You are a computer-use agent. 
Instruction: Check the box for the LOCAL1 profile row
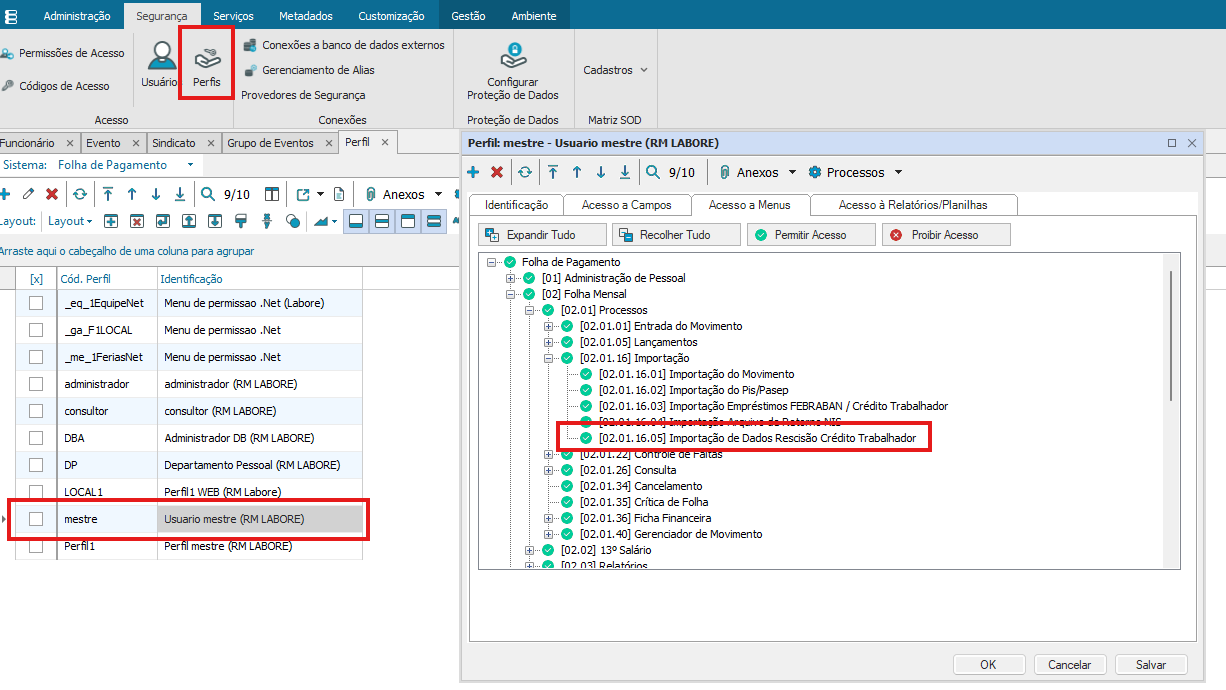click(x=36, y=492)
